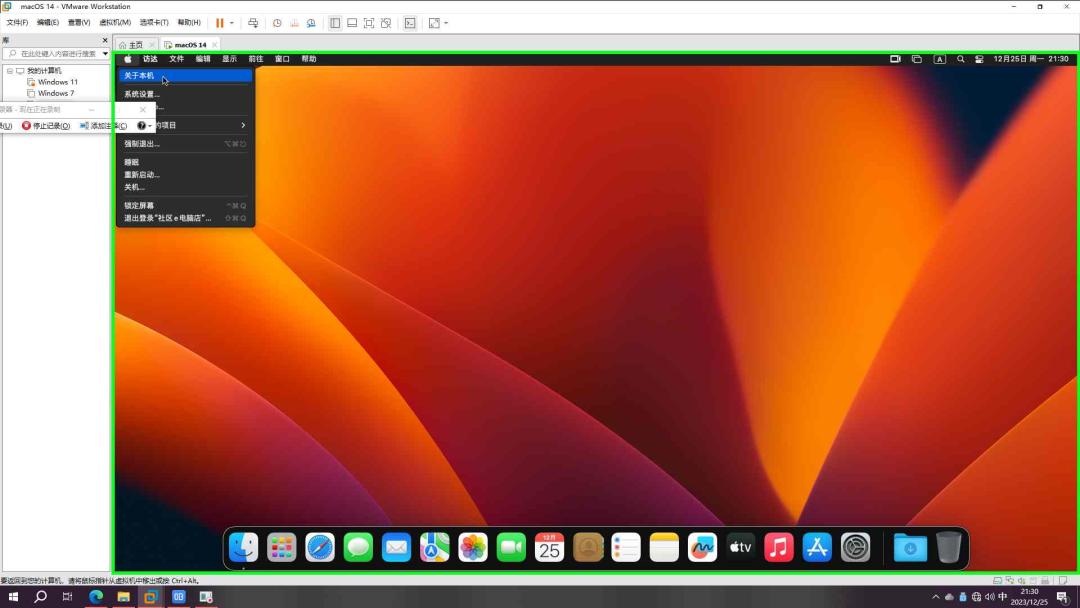Toggle full screen mode for the virtual machine
1080x608 pixels.
(370, 23)
